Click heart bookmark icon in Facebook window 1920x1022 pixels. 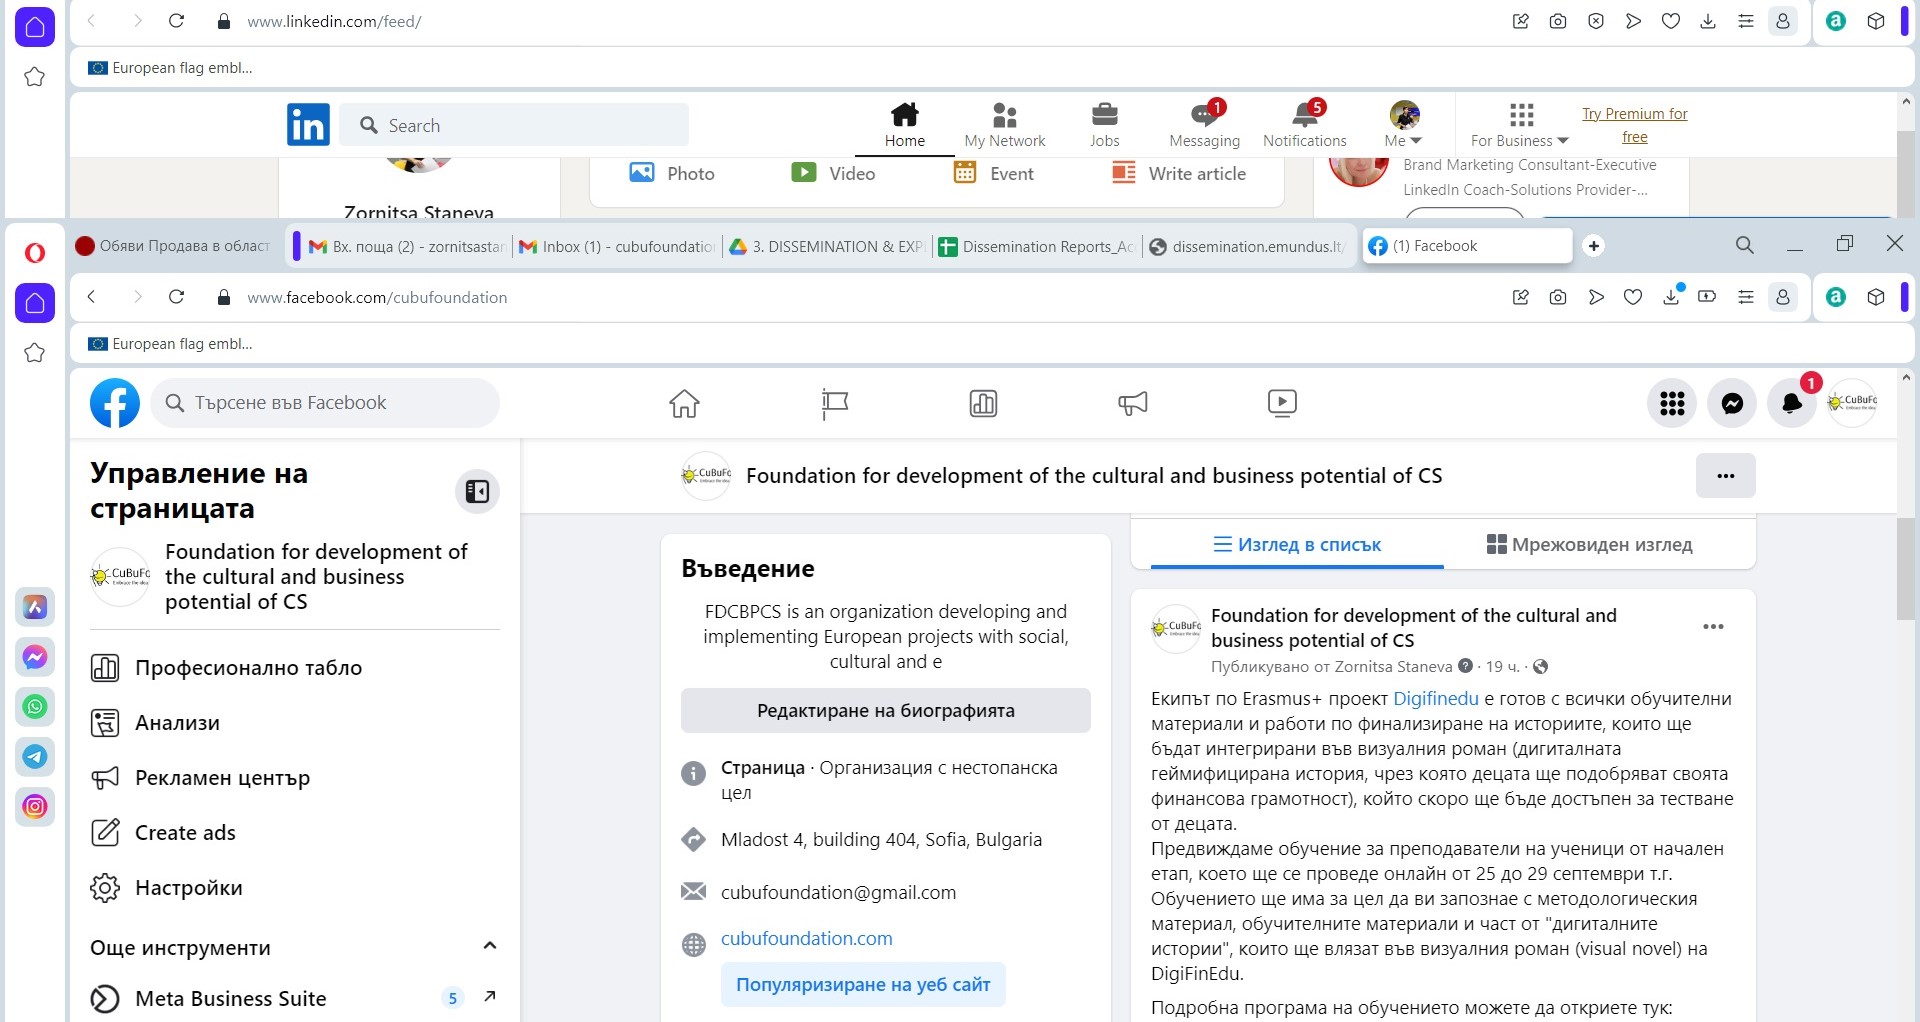pyautogui.click(x=1633, y=297)
